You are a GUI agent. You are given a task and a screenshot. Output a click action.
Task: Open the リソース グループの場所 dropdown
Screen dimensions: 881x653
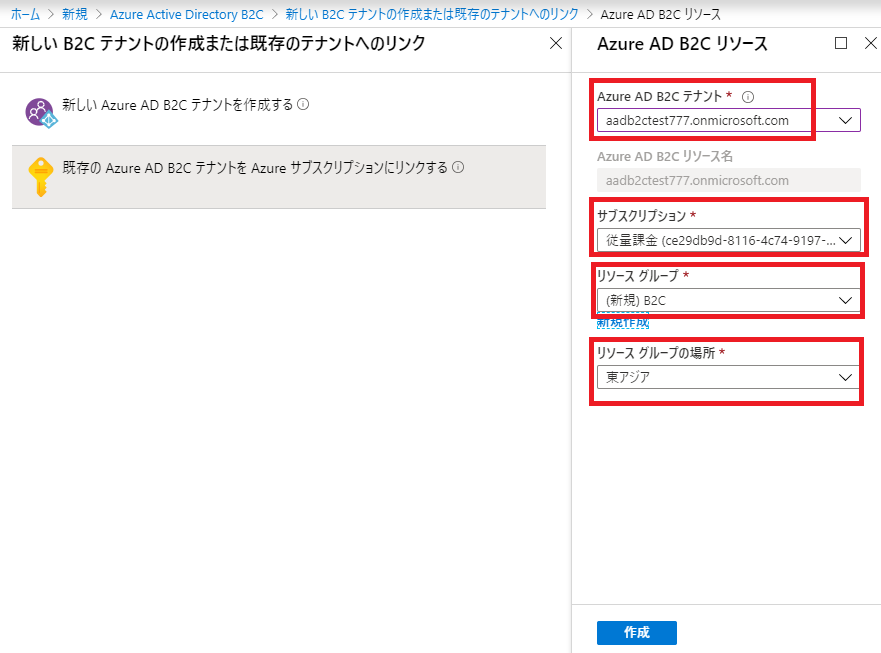(x=728, y=377)
